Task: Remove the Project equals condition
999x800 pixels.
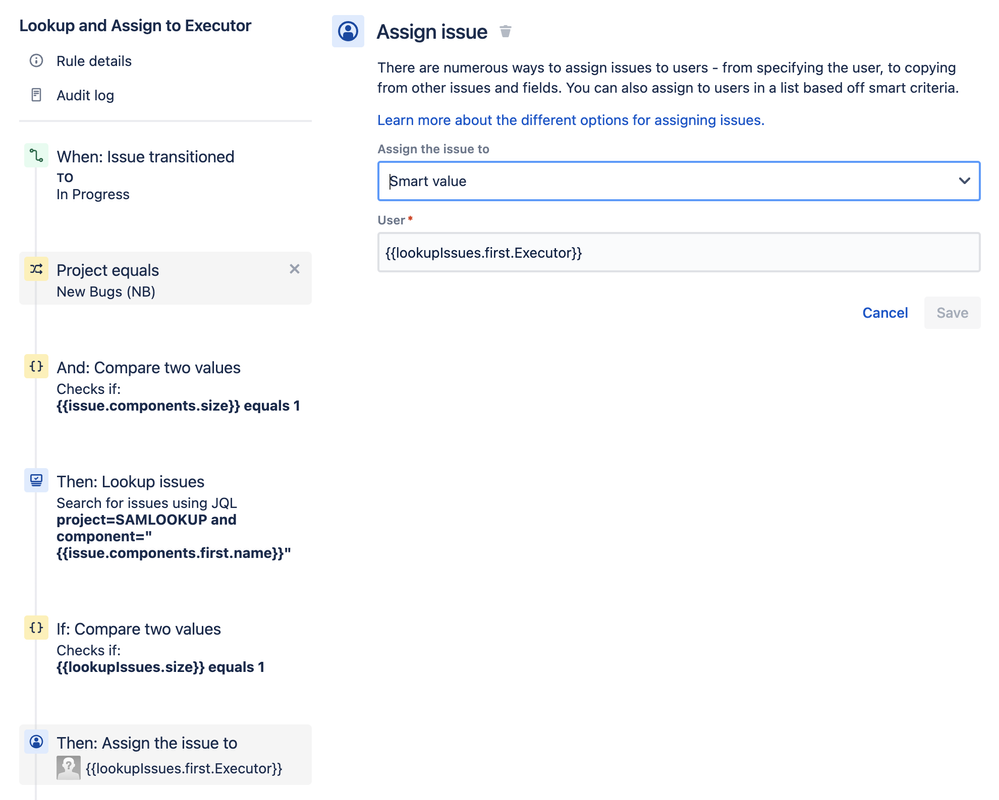Action: point(294,269)
